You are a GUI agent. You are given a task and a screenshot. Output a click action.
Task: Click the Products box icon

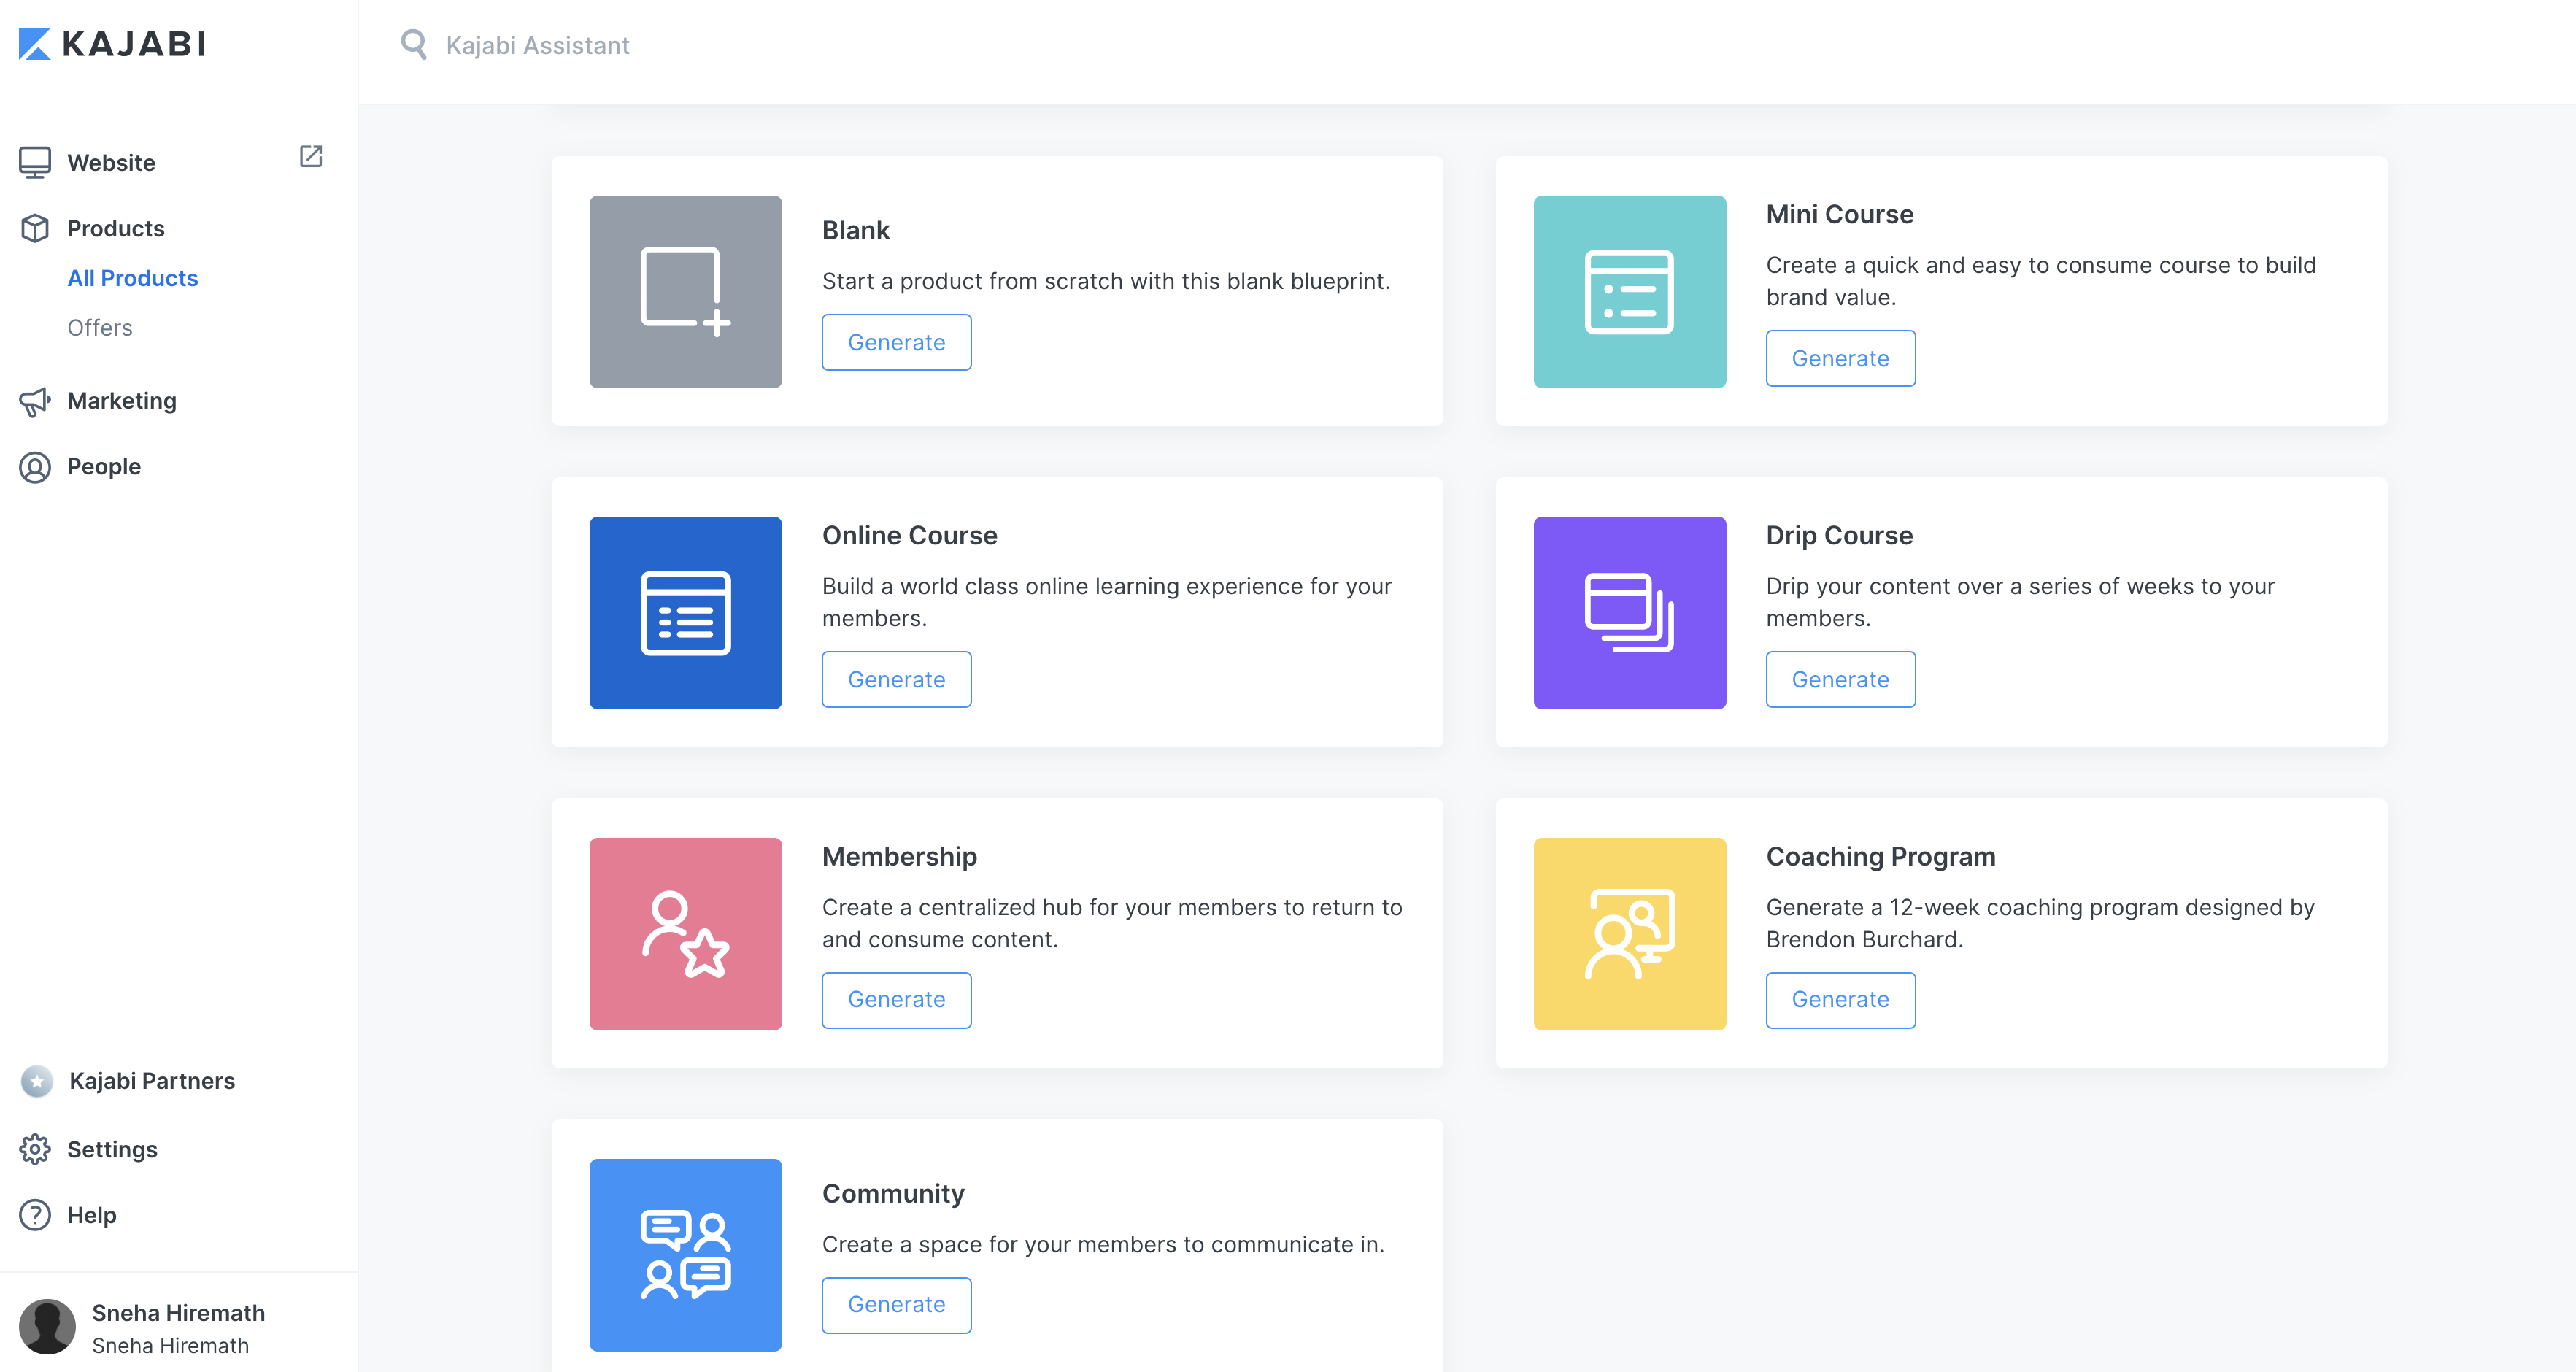coord(35,228)
